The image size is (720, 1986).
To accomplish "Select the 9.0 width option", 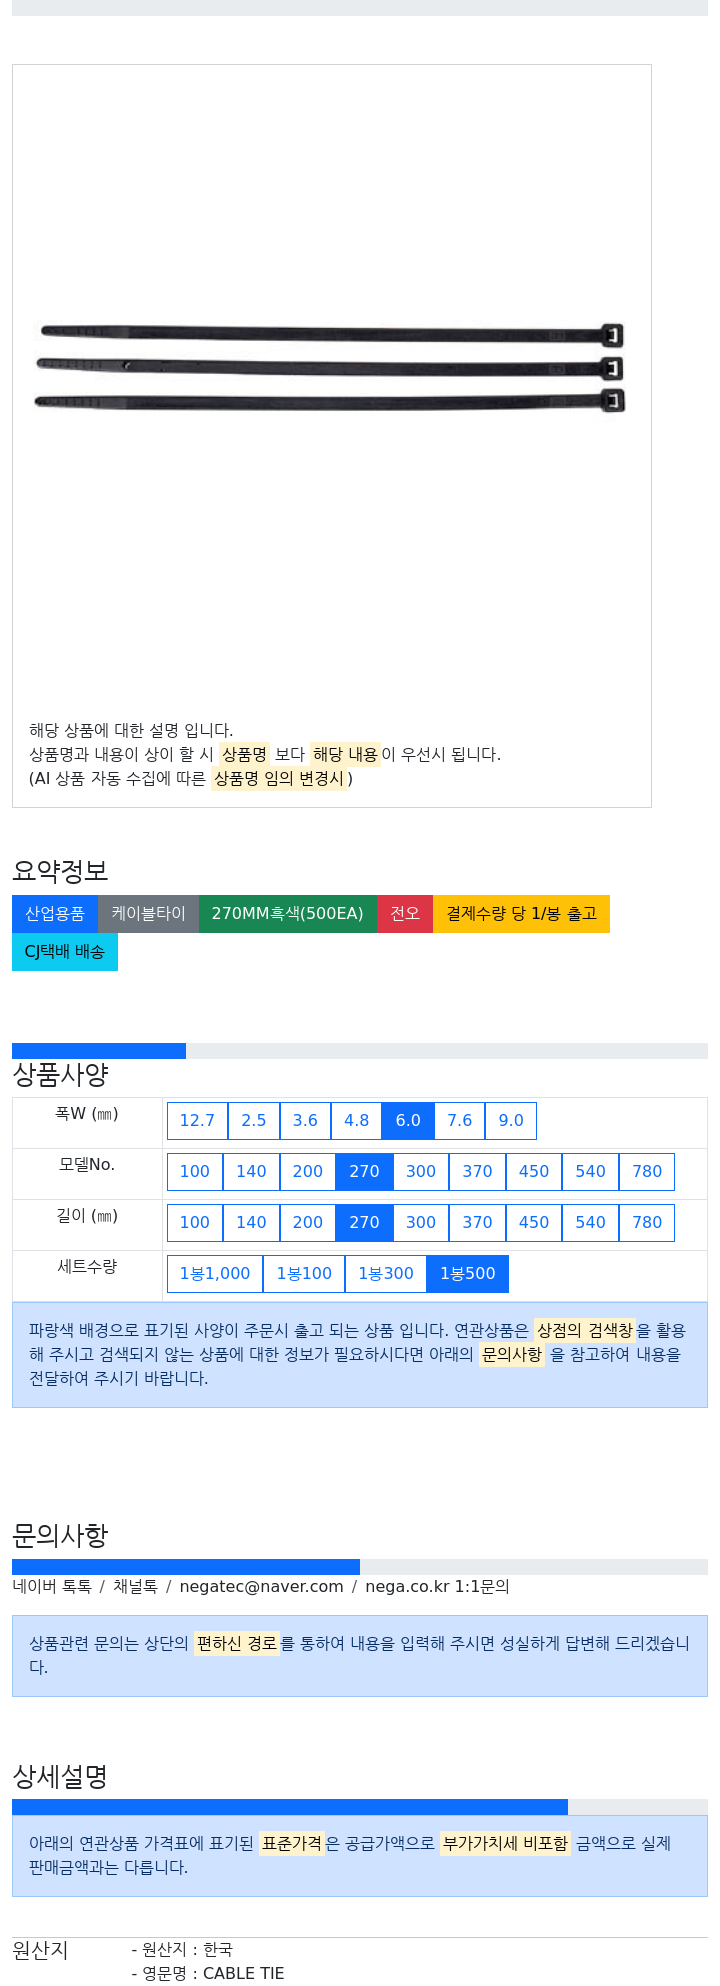I will [511, 1121].
